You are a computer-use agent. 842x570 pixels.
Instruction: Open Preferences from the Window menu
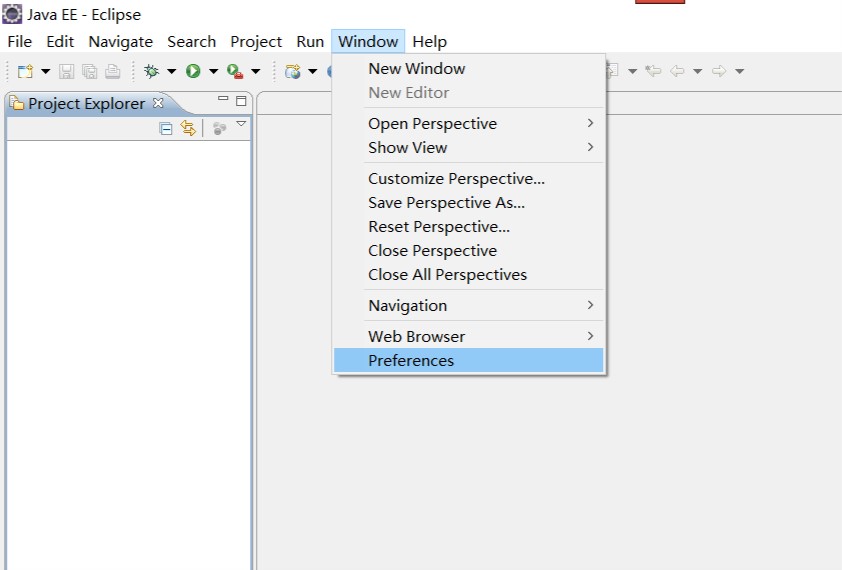click(469, 360)
